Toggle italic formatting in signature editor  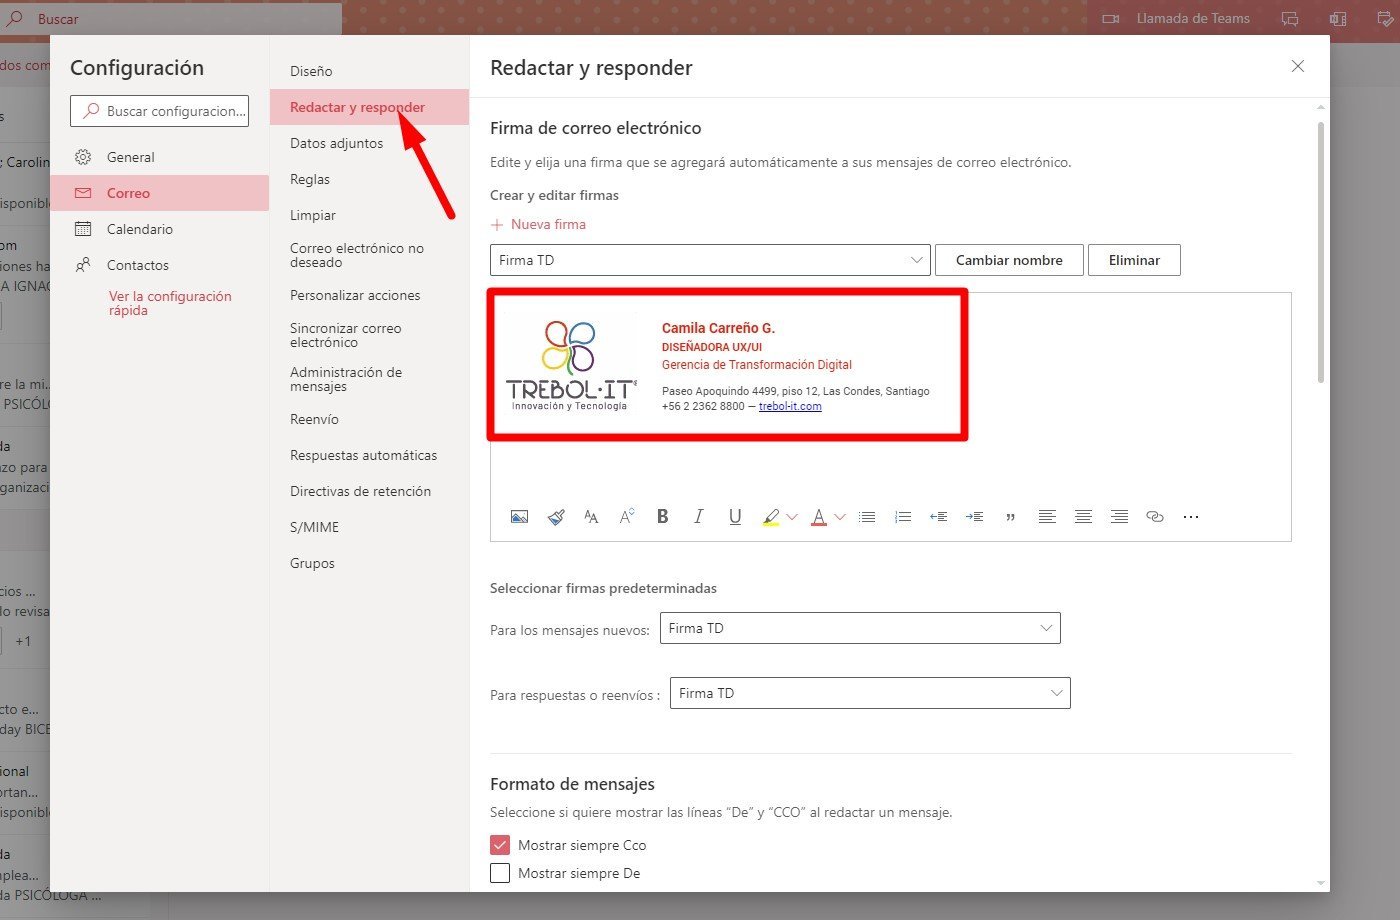pyautogui.click(x=698, y=517)
